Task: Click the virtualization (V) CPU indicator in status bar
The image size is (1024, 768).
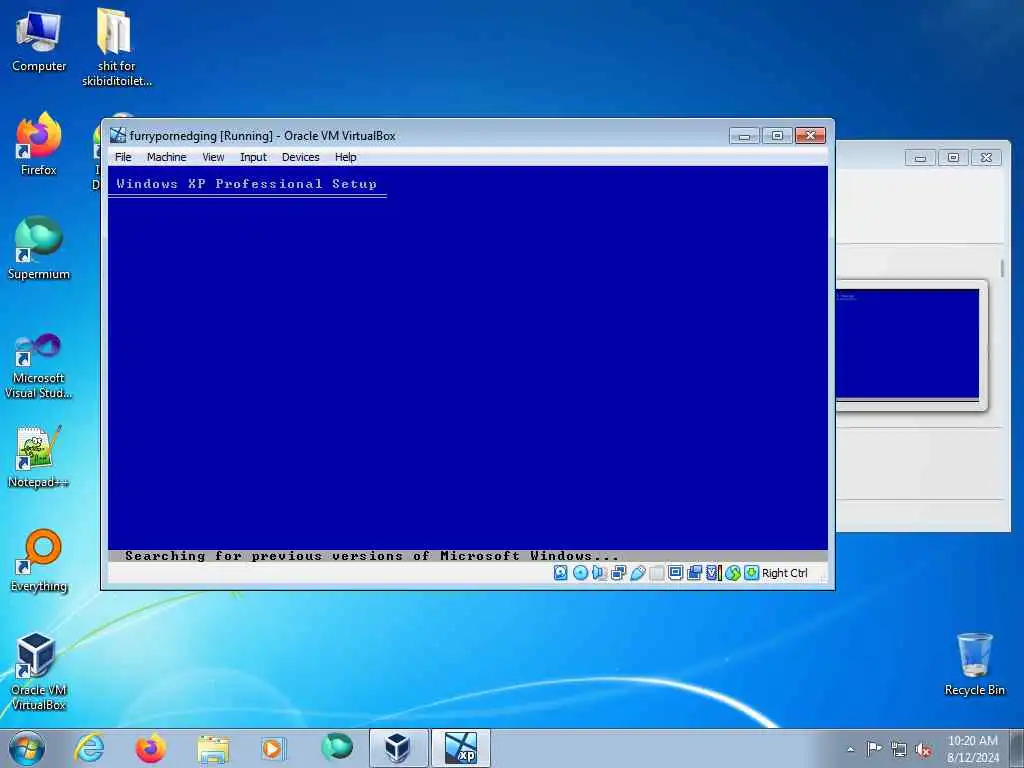Action: pyautogui.click(x=713, y=573)
